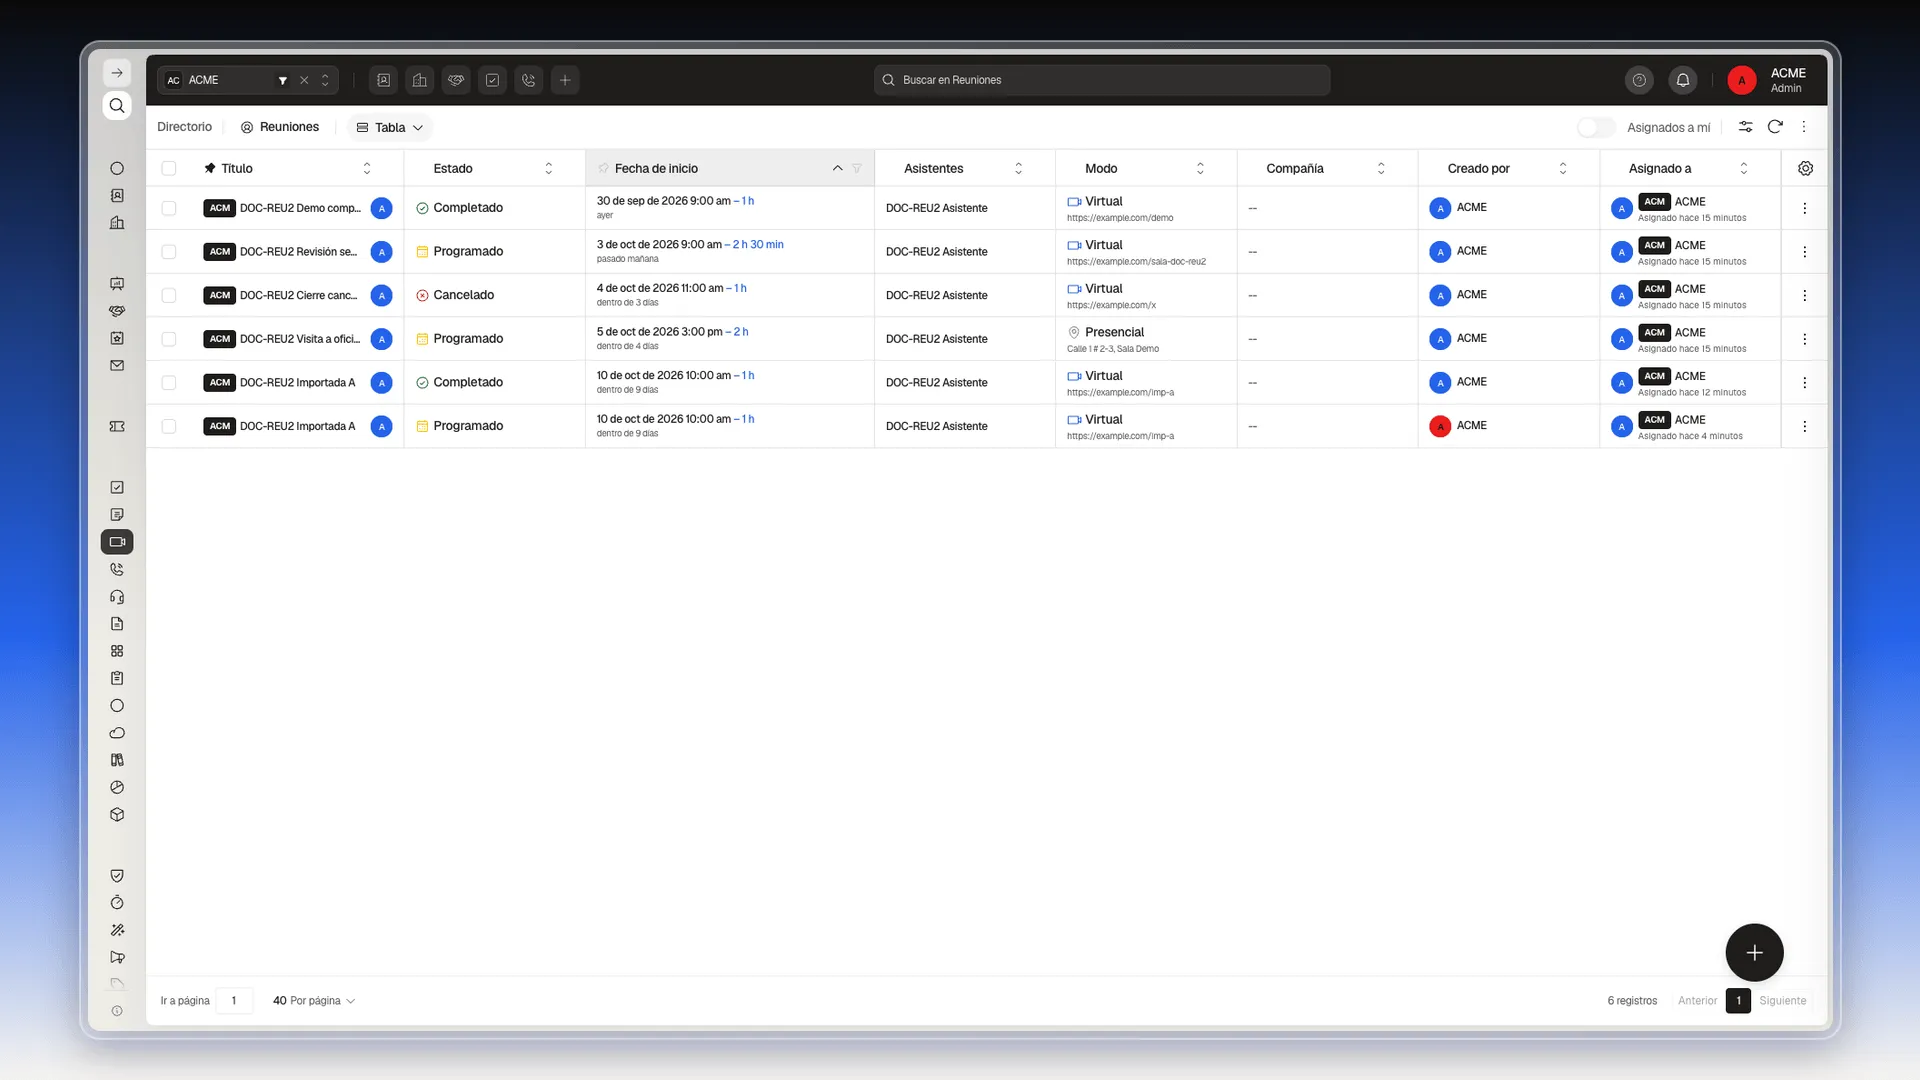Refresh the meetings table

click(1775, 127)
